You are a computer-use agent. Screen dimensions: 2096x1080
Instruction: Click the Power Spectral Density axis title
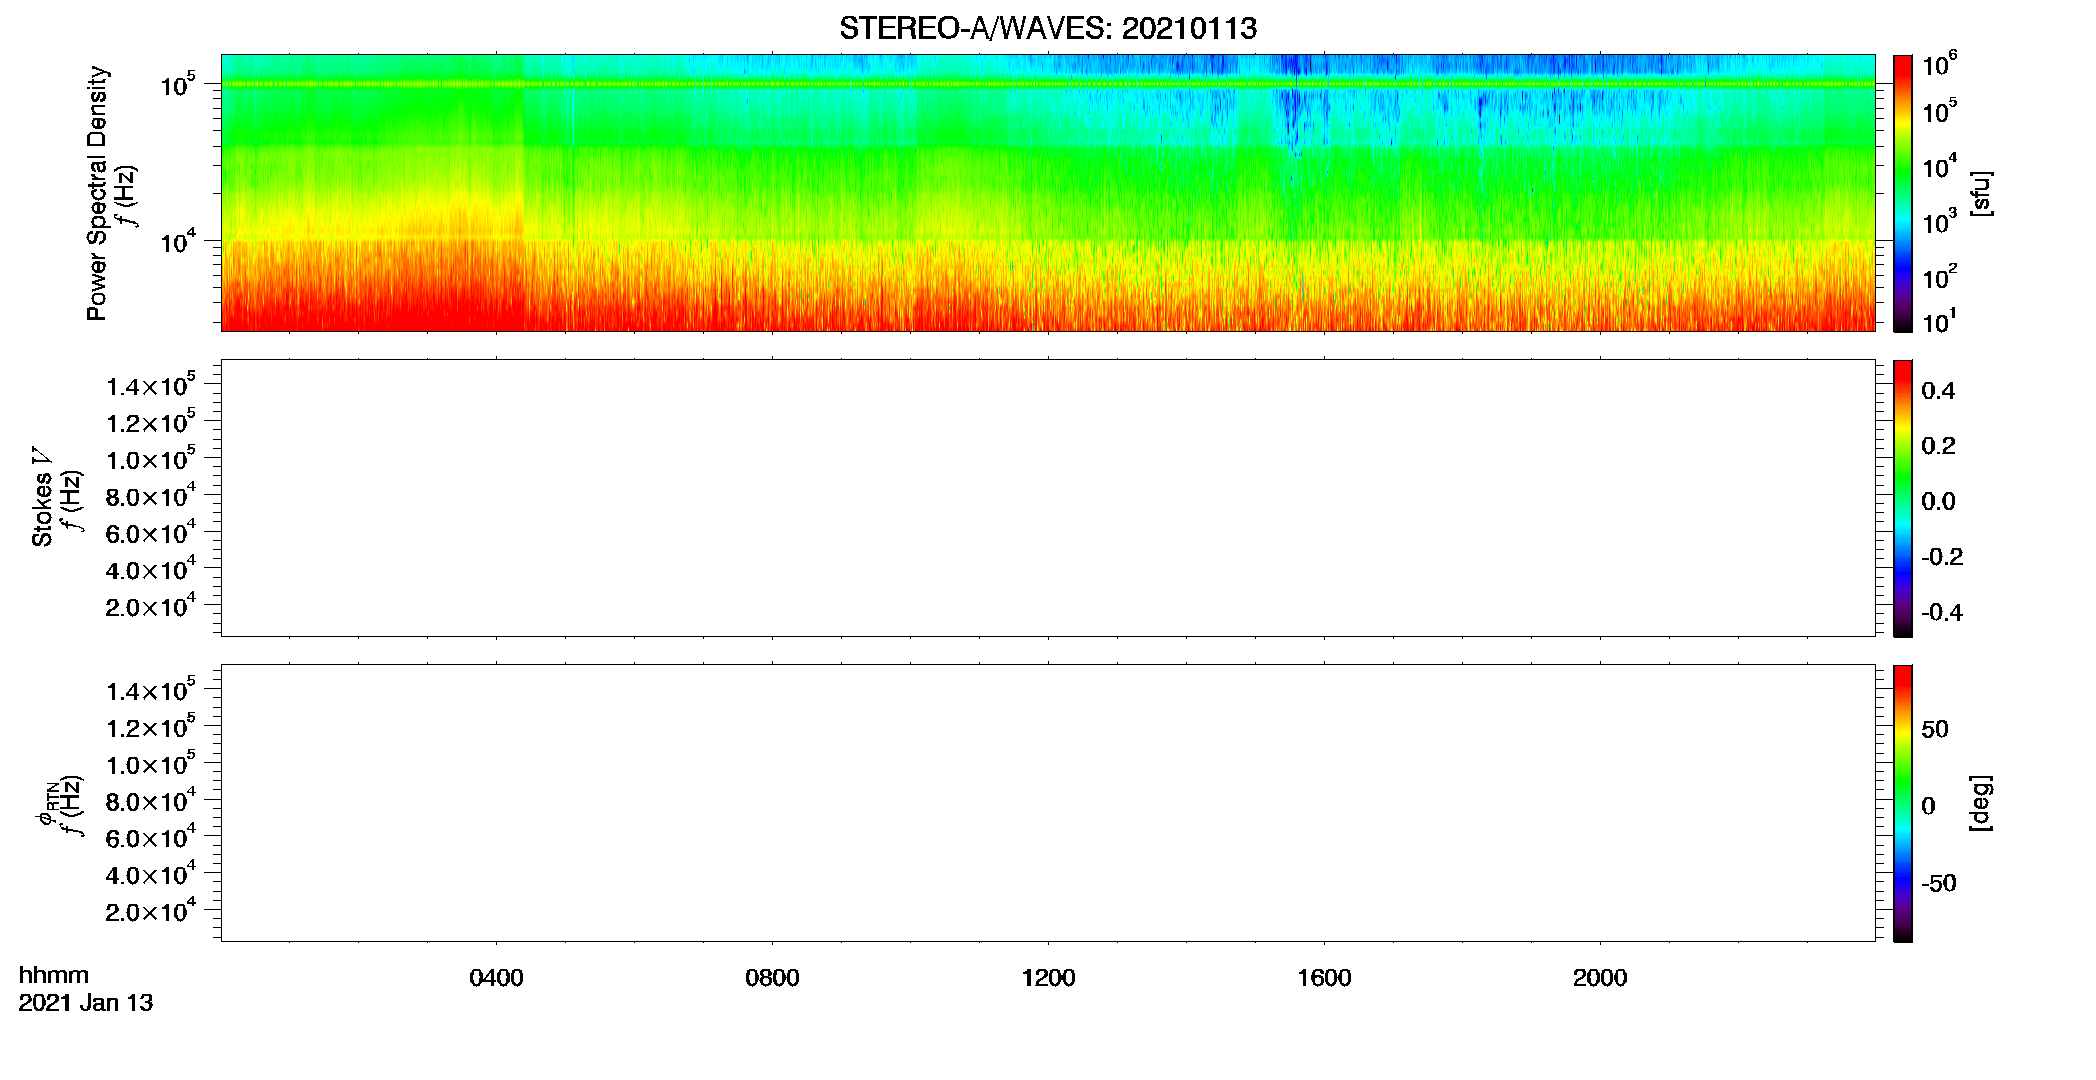[97, 193]
